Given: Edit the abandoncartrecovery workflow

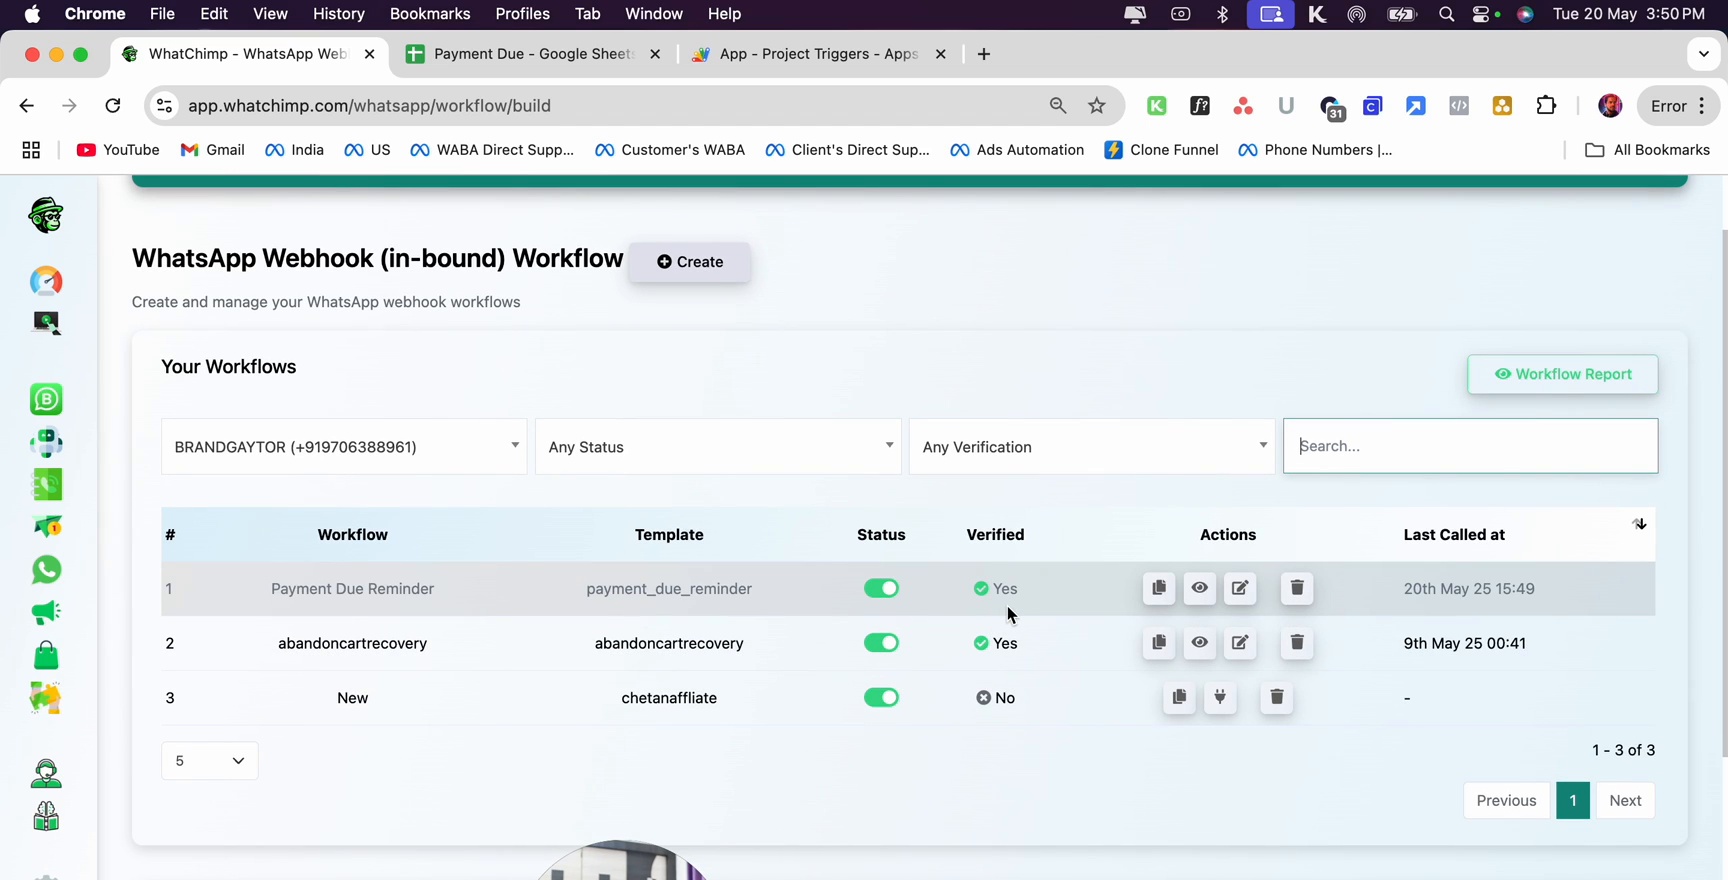Looking at the screenshot, I should (x=1240, y=643).
